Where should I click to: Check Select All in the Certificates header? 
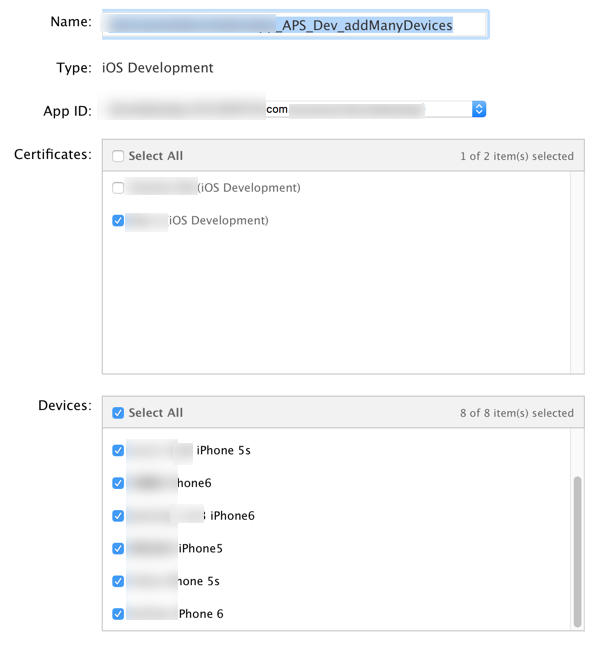pyautogui.click(x=119, y=156)
